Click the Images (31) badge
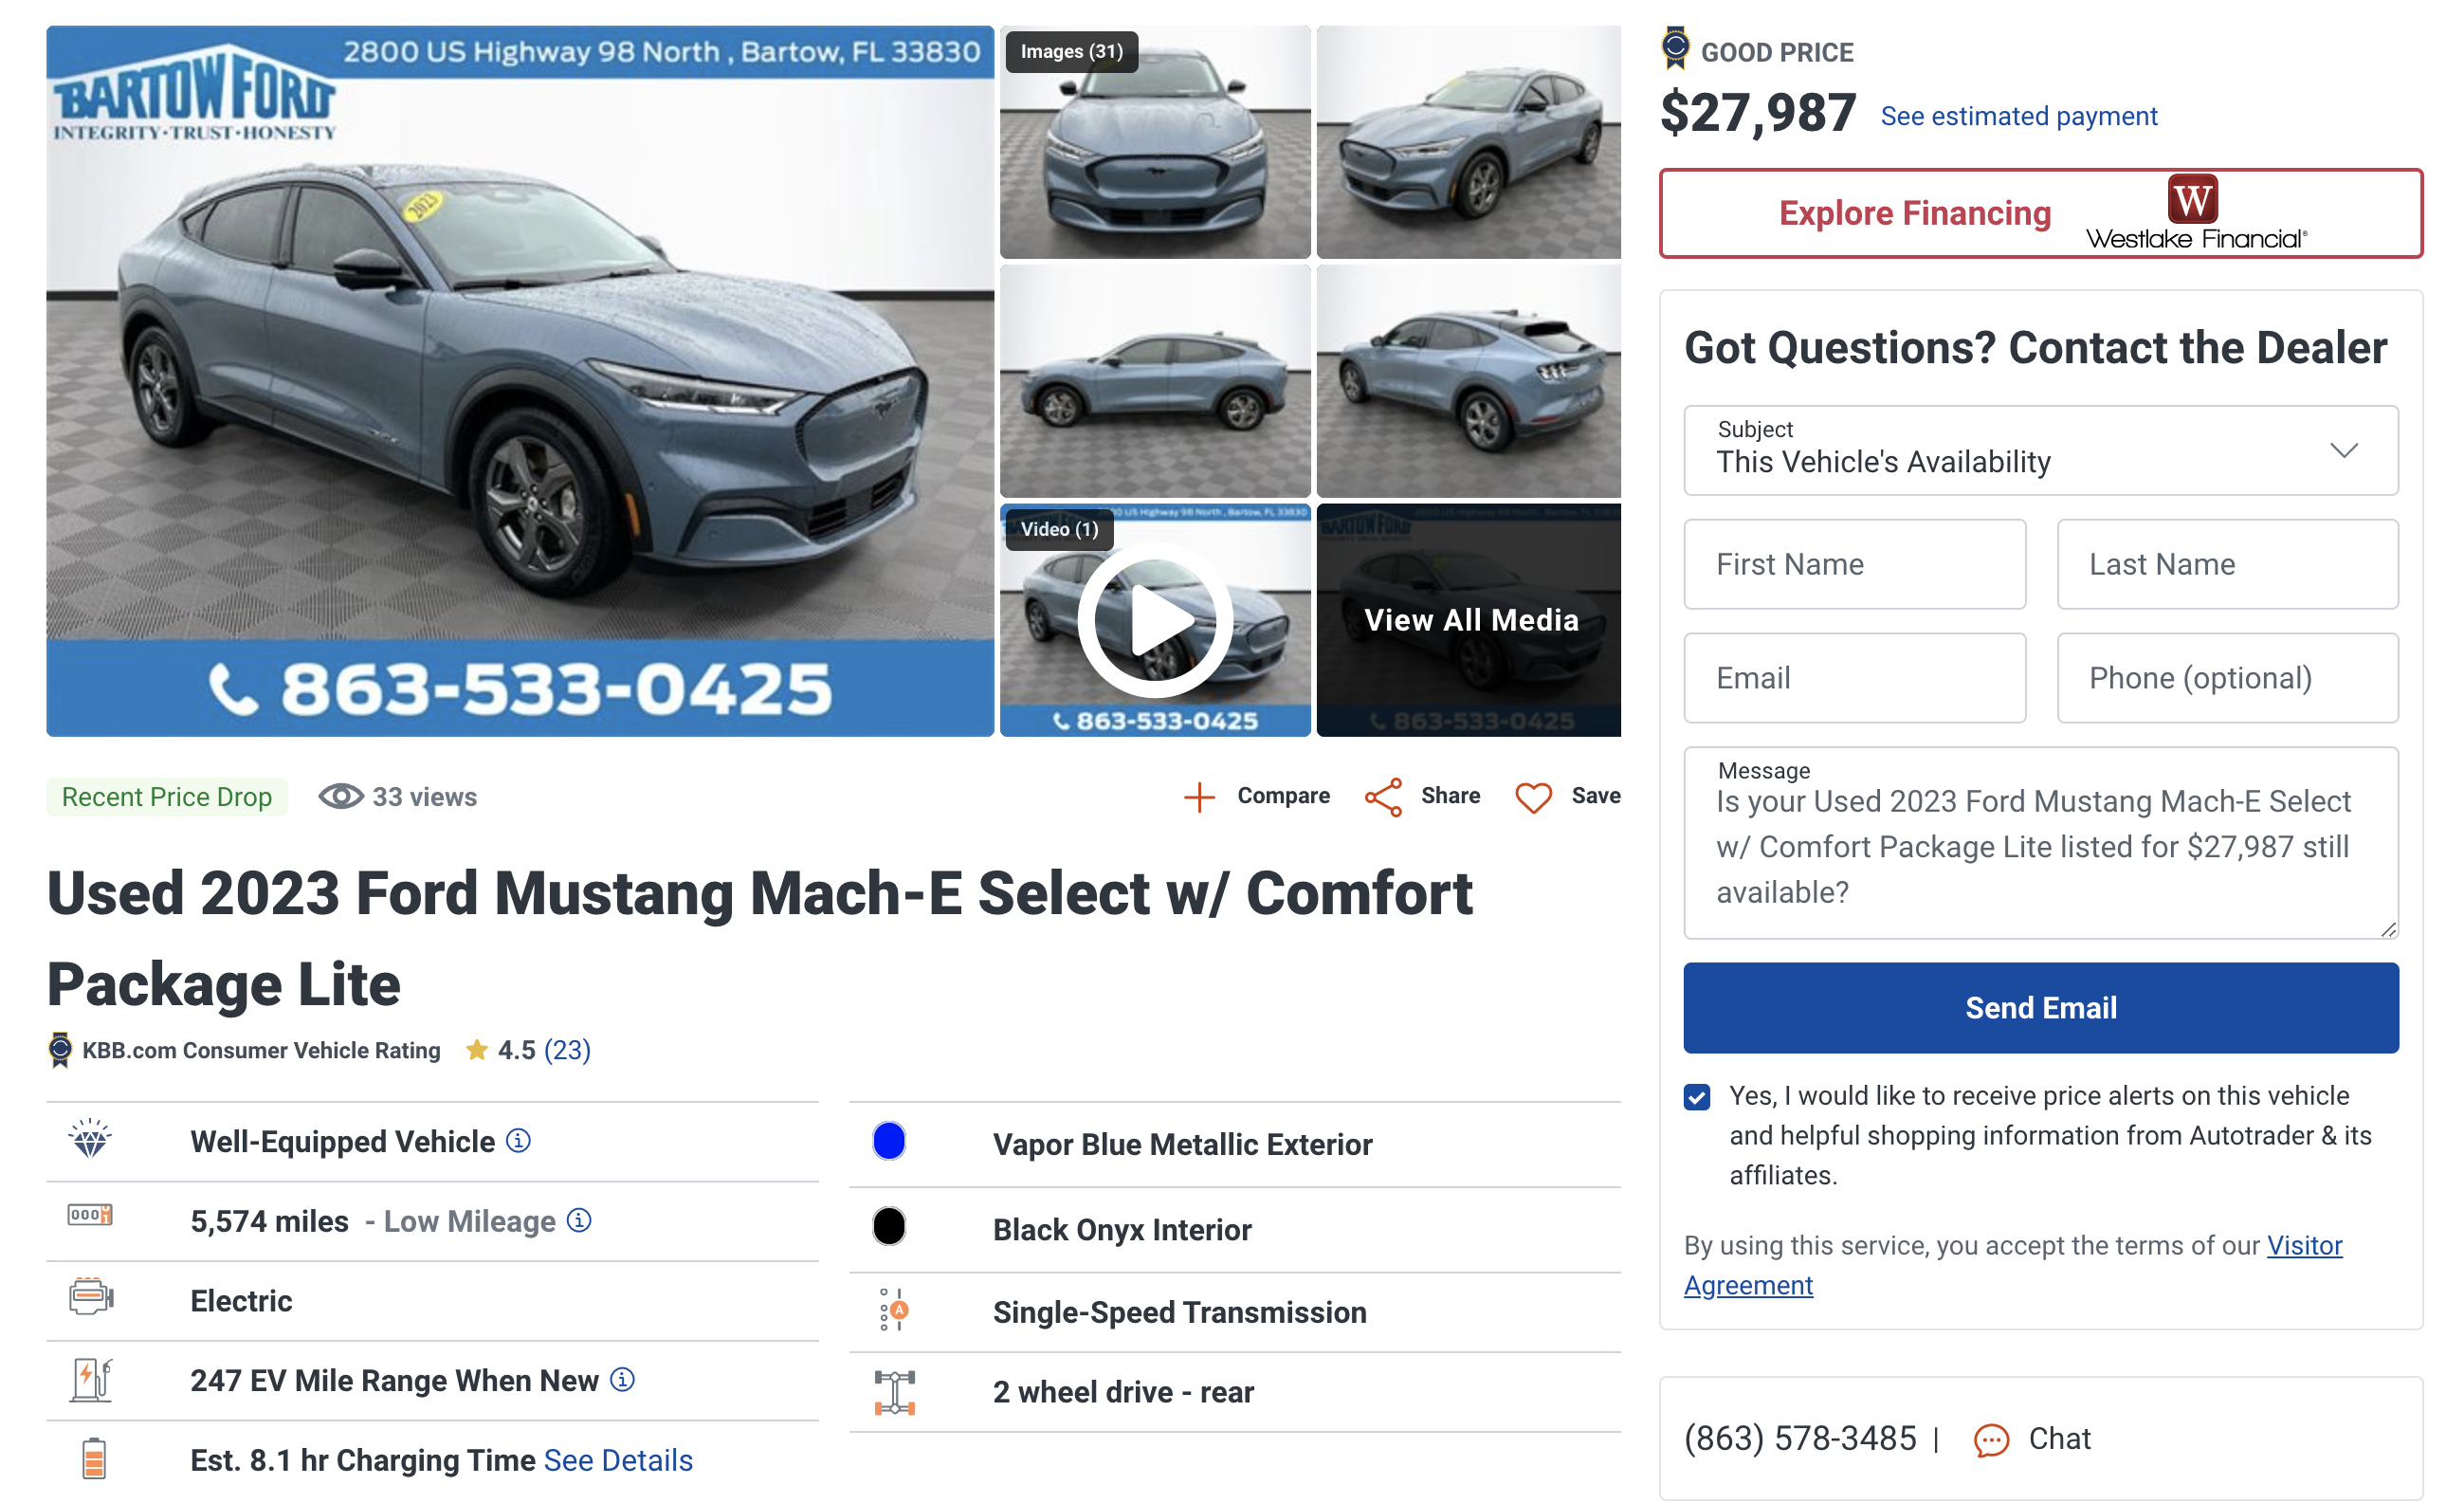This screenshot has height=1503, width=2464. [1072, 51]
